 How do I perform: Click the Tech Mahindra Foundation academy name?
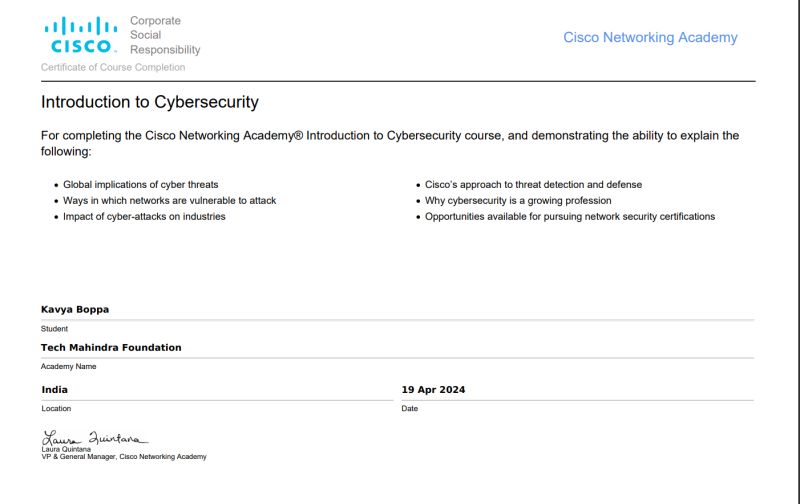(111, 347)
